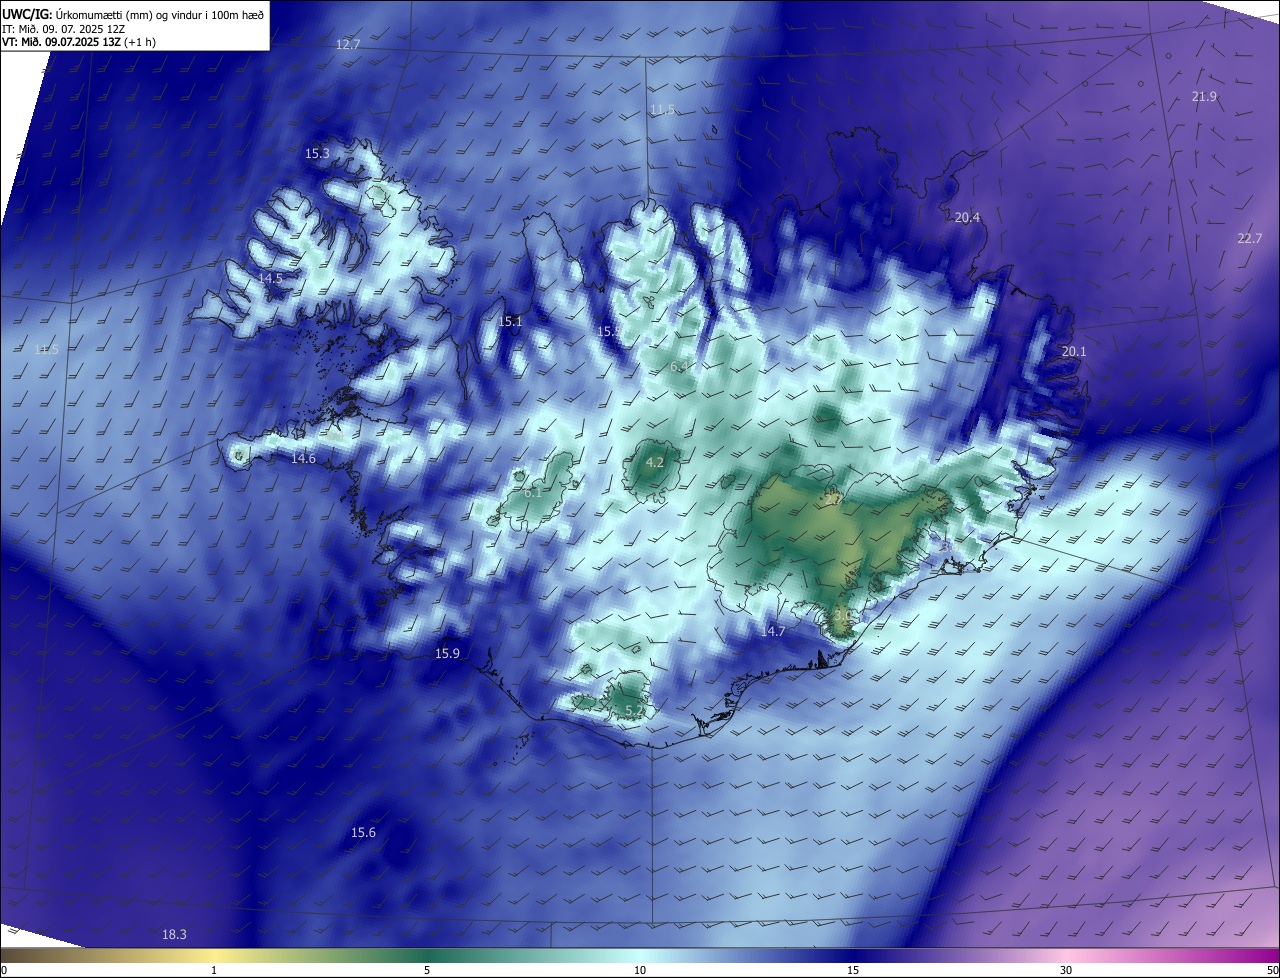Viewport: 1280px width, 978px height.
Task: Click the 6.4 value label
Action: pyautogui.click(x=679, y=368)
